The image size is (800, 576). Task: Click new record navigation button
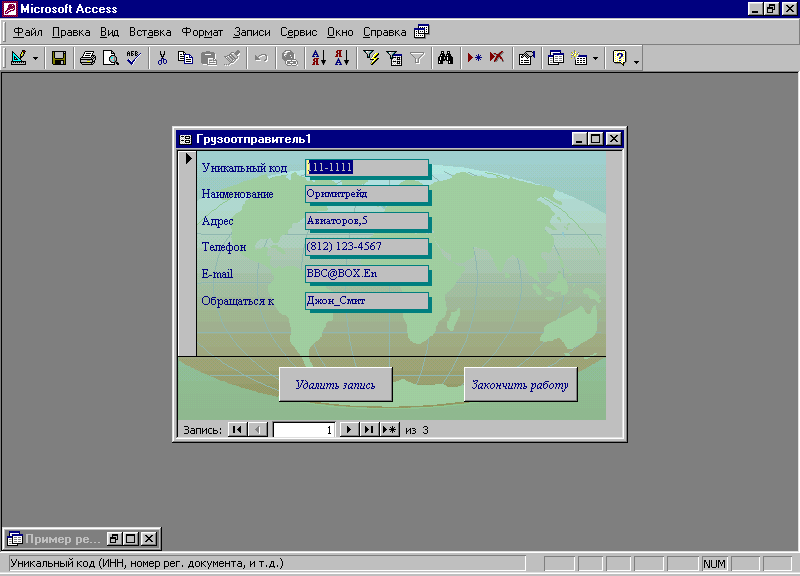(389, 430)
